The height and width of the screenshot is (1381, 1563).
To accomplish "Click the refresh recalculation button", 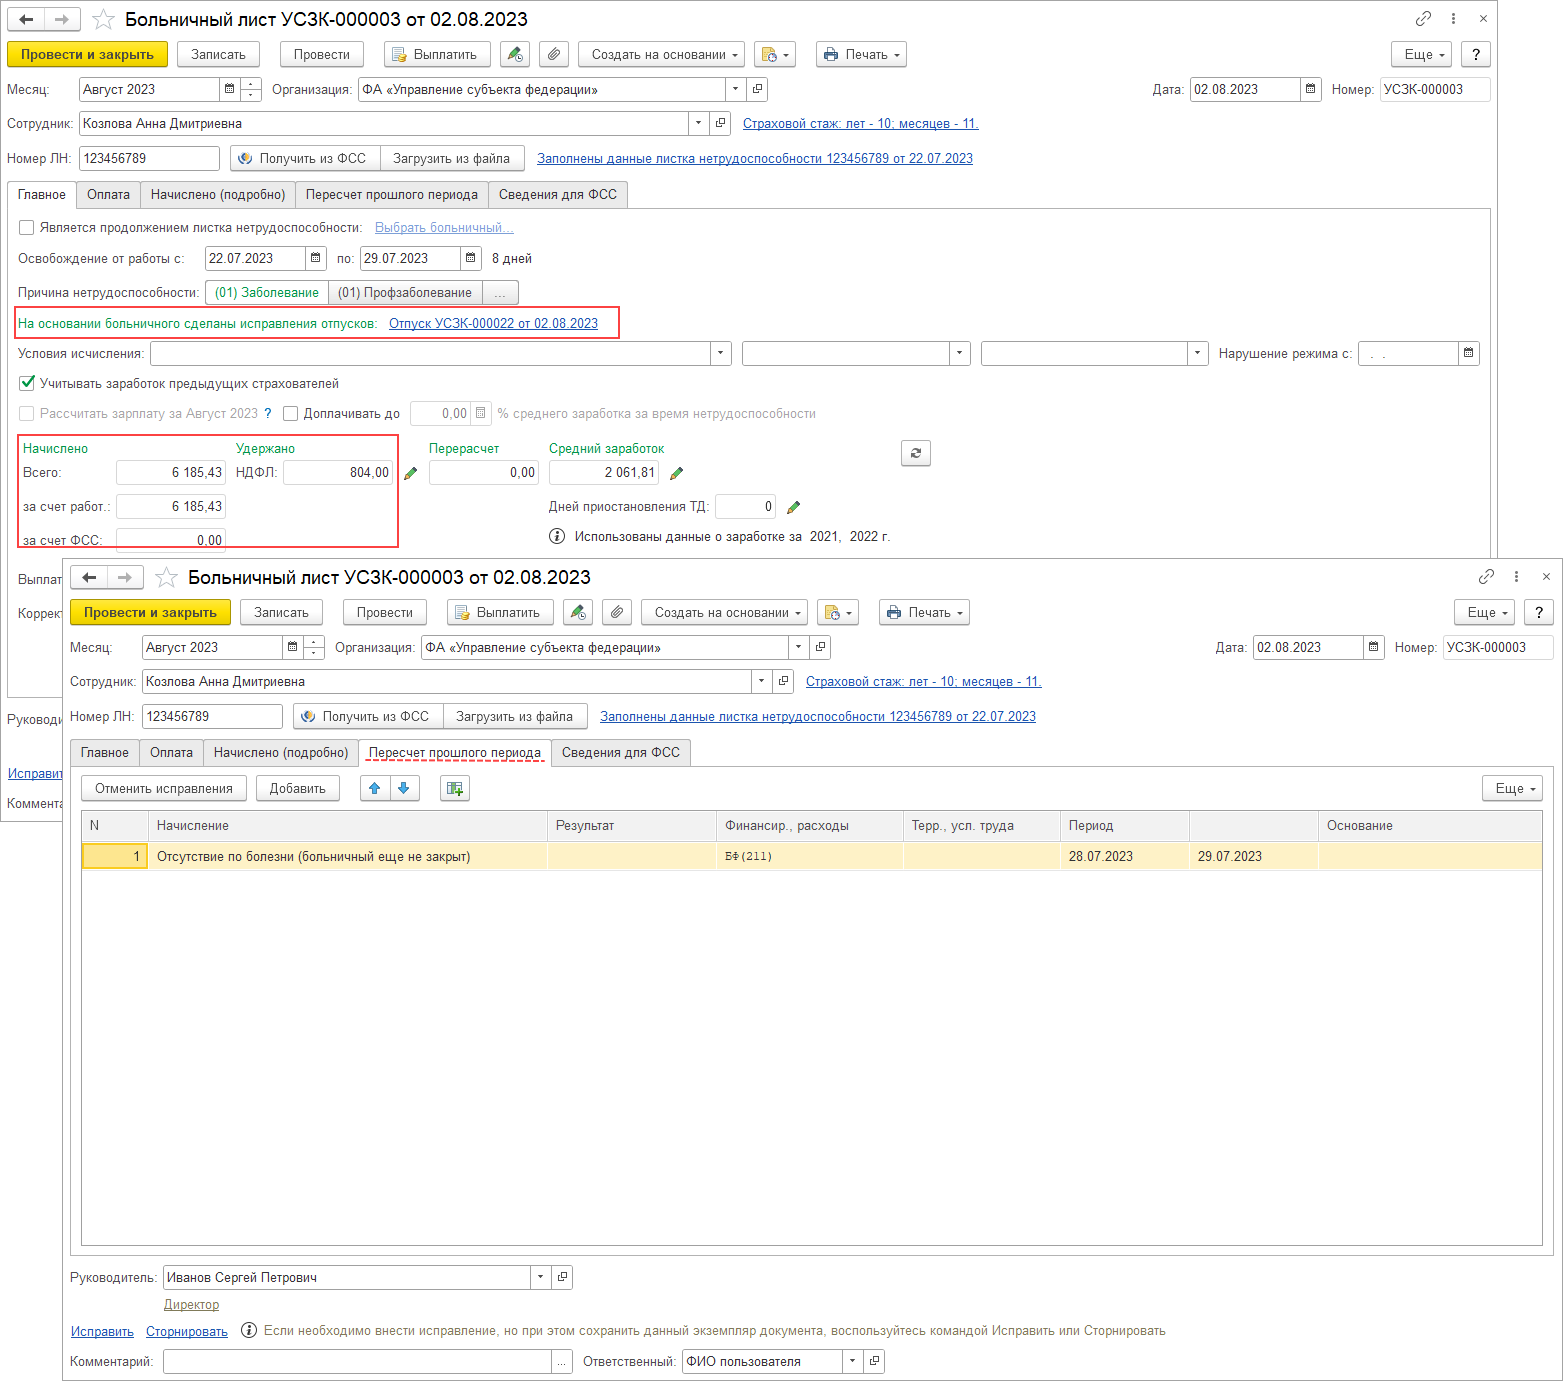I will tap(916, 453).
